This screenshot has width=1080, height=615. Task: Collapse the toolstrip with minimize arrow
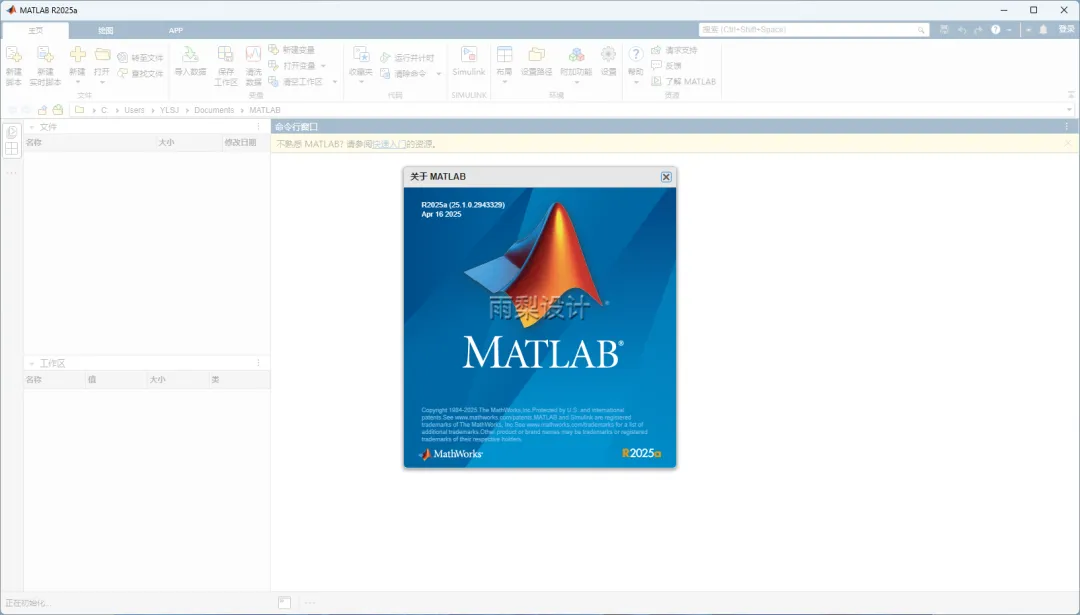1071,95
